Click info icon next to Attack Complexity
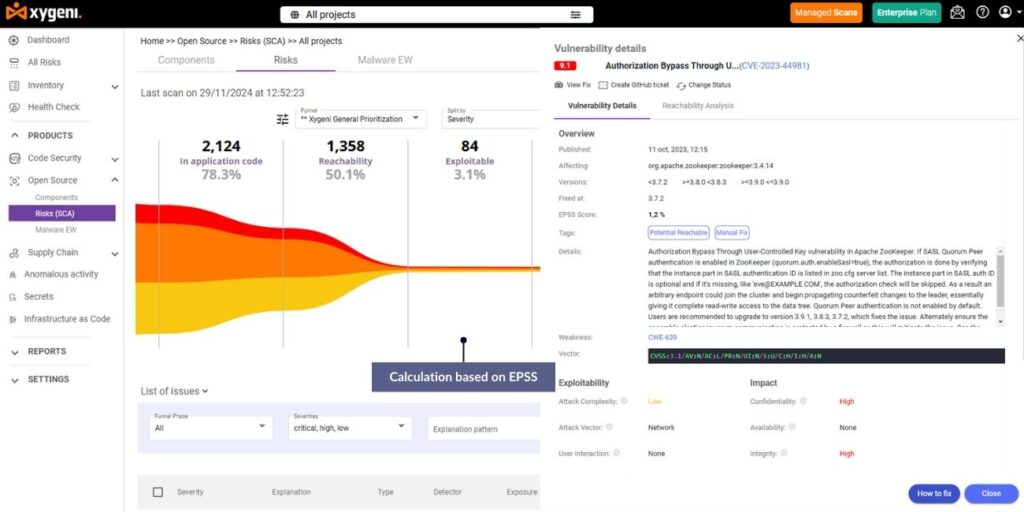 (x=624, y=401)
